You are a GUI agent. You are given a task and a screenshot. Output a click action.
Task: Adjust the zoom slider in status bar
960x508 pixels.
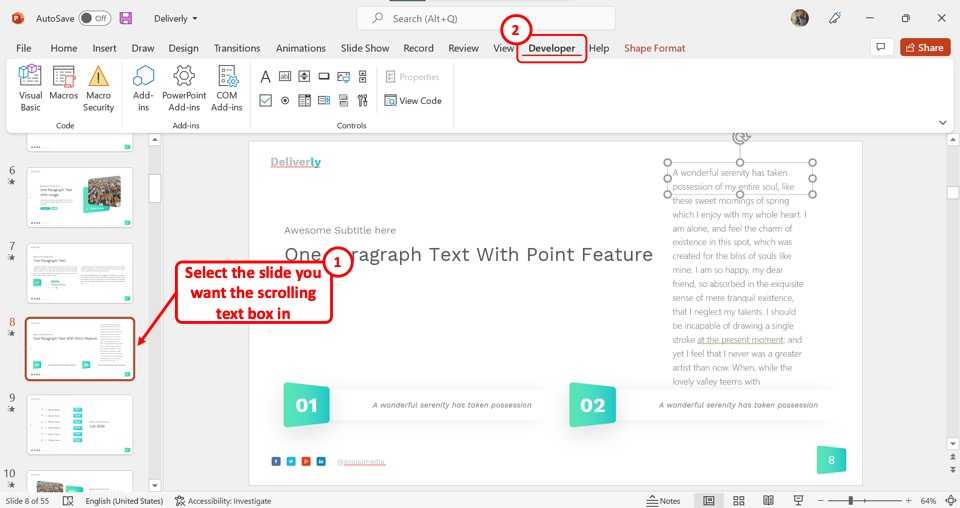click(x=851, y=500)
